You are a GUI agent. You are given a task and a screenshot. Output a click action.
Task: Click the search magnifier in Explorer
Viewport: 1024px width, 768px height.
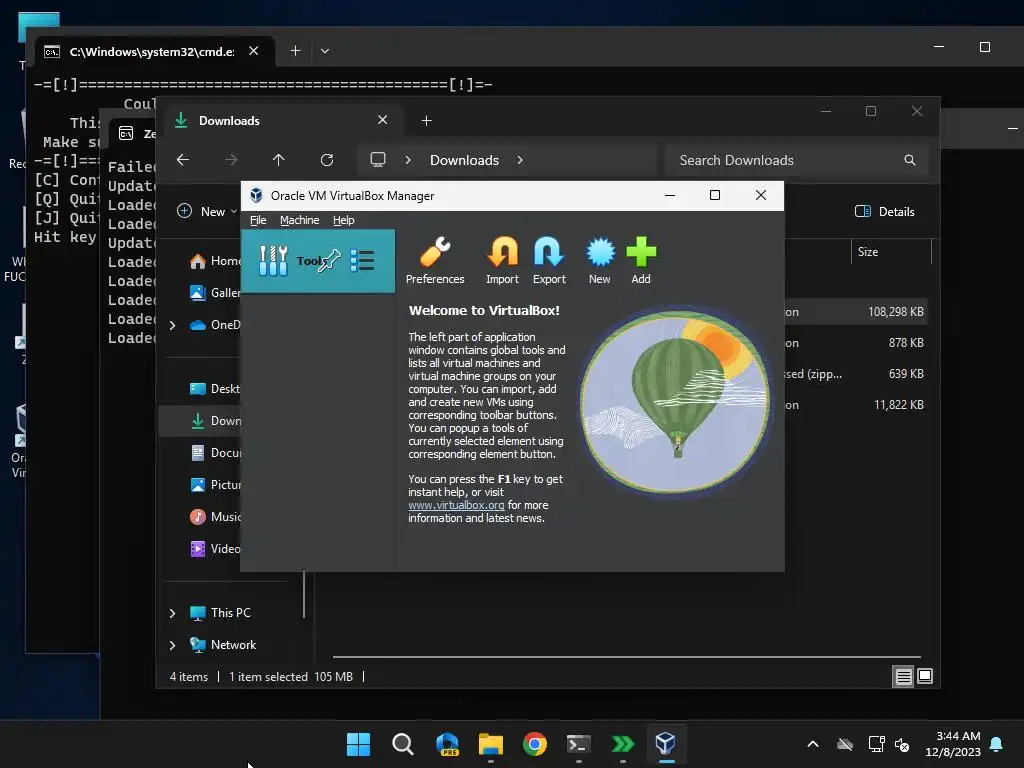point(910,160)
